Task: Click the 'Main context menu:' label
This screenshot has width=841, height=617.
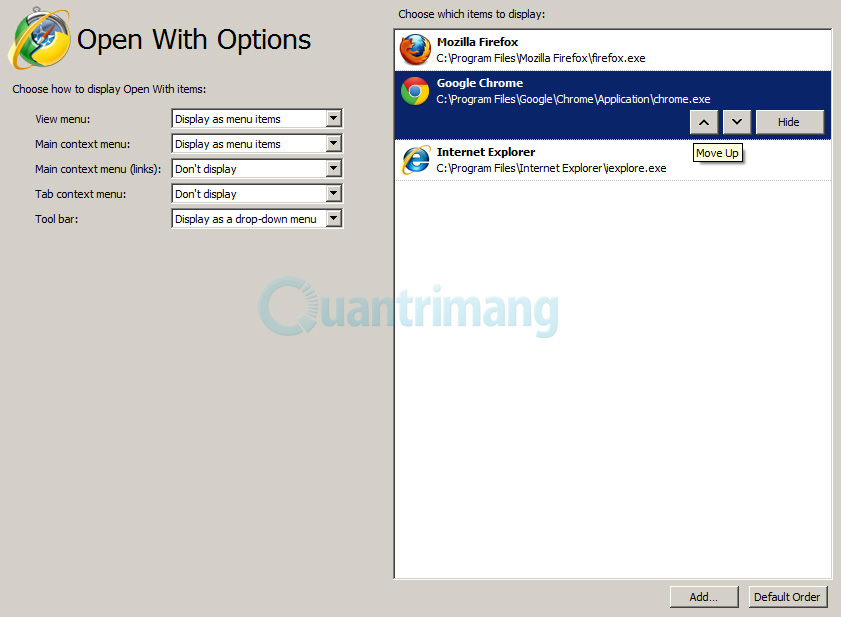Action: click(x=83, y=144)
